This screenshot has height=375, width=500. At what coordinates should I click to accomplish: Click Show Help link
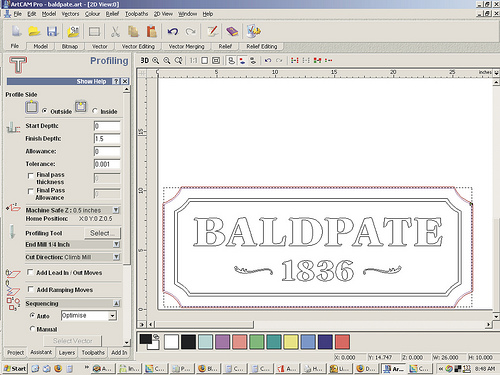point(91,81)
